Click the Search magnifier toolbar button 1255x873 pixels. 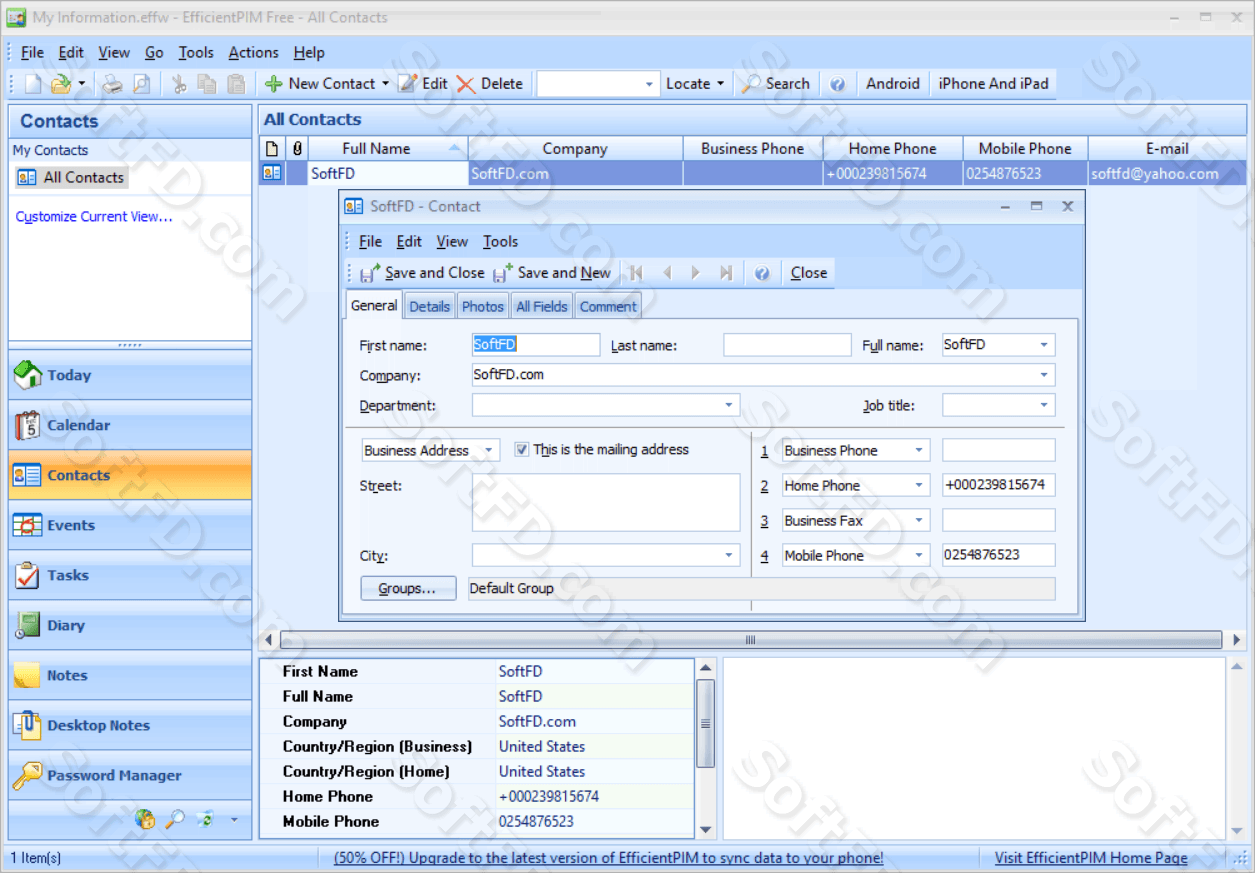(x=776, y=84)
